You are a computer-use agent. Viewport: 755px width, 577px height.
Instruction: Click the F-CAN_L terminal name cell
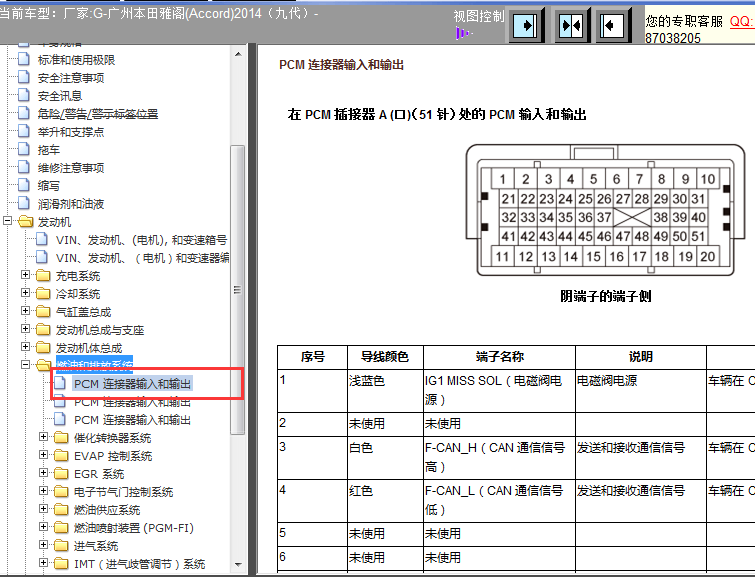click(x=499, y=500)
